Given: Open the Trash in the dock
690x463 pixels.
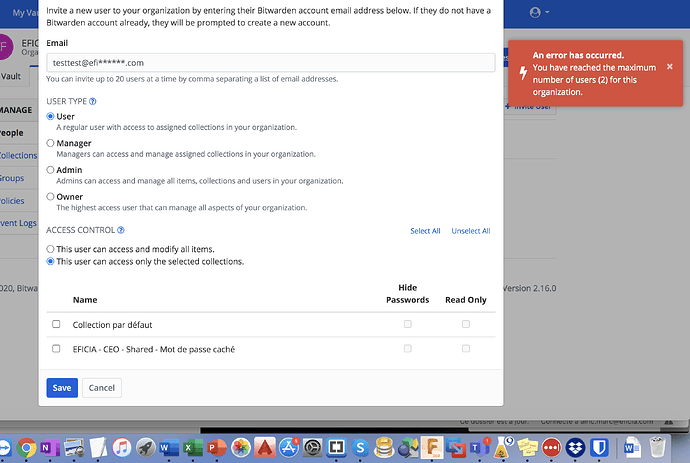Looking at the screenshot, I should click(657, 448).
